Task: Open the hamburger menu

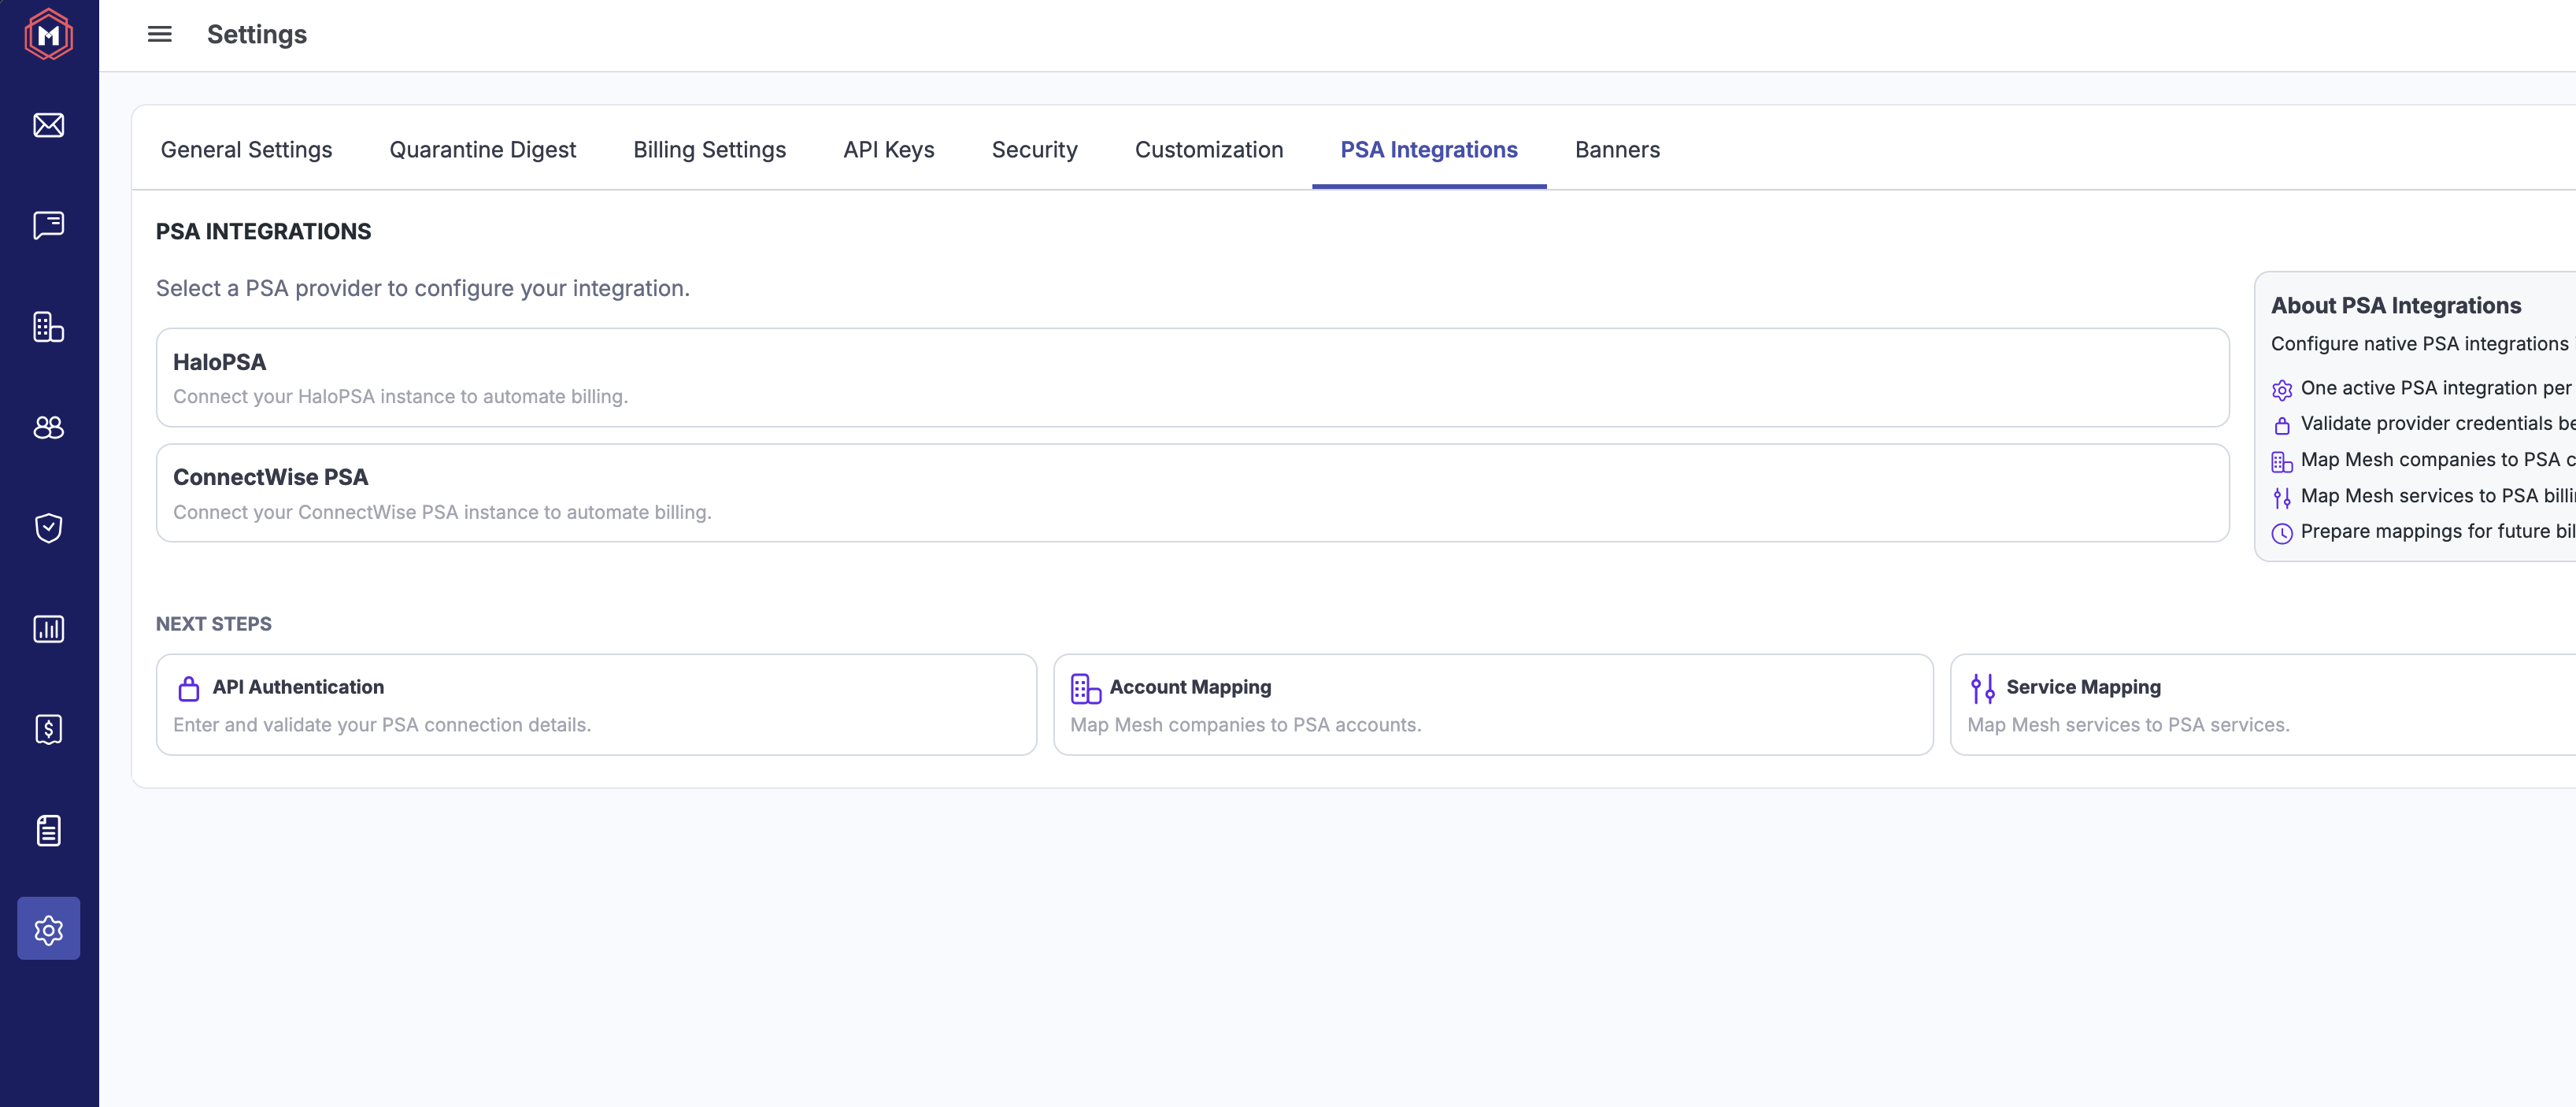Action: pos(160,34)
